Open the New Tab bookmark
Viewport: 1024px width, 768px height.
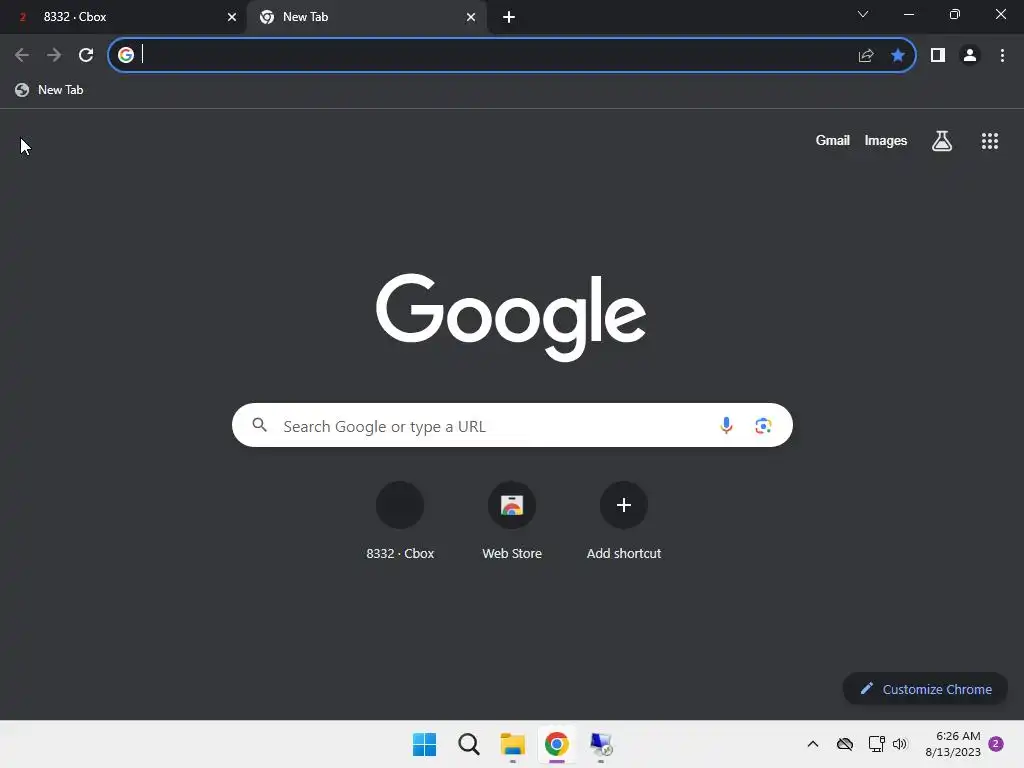pos(50,90)
